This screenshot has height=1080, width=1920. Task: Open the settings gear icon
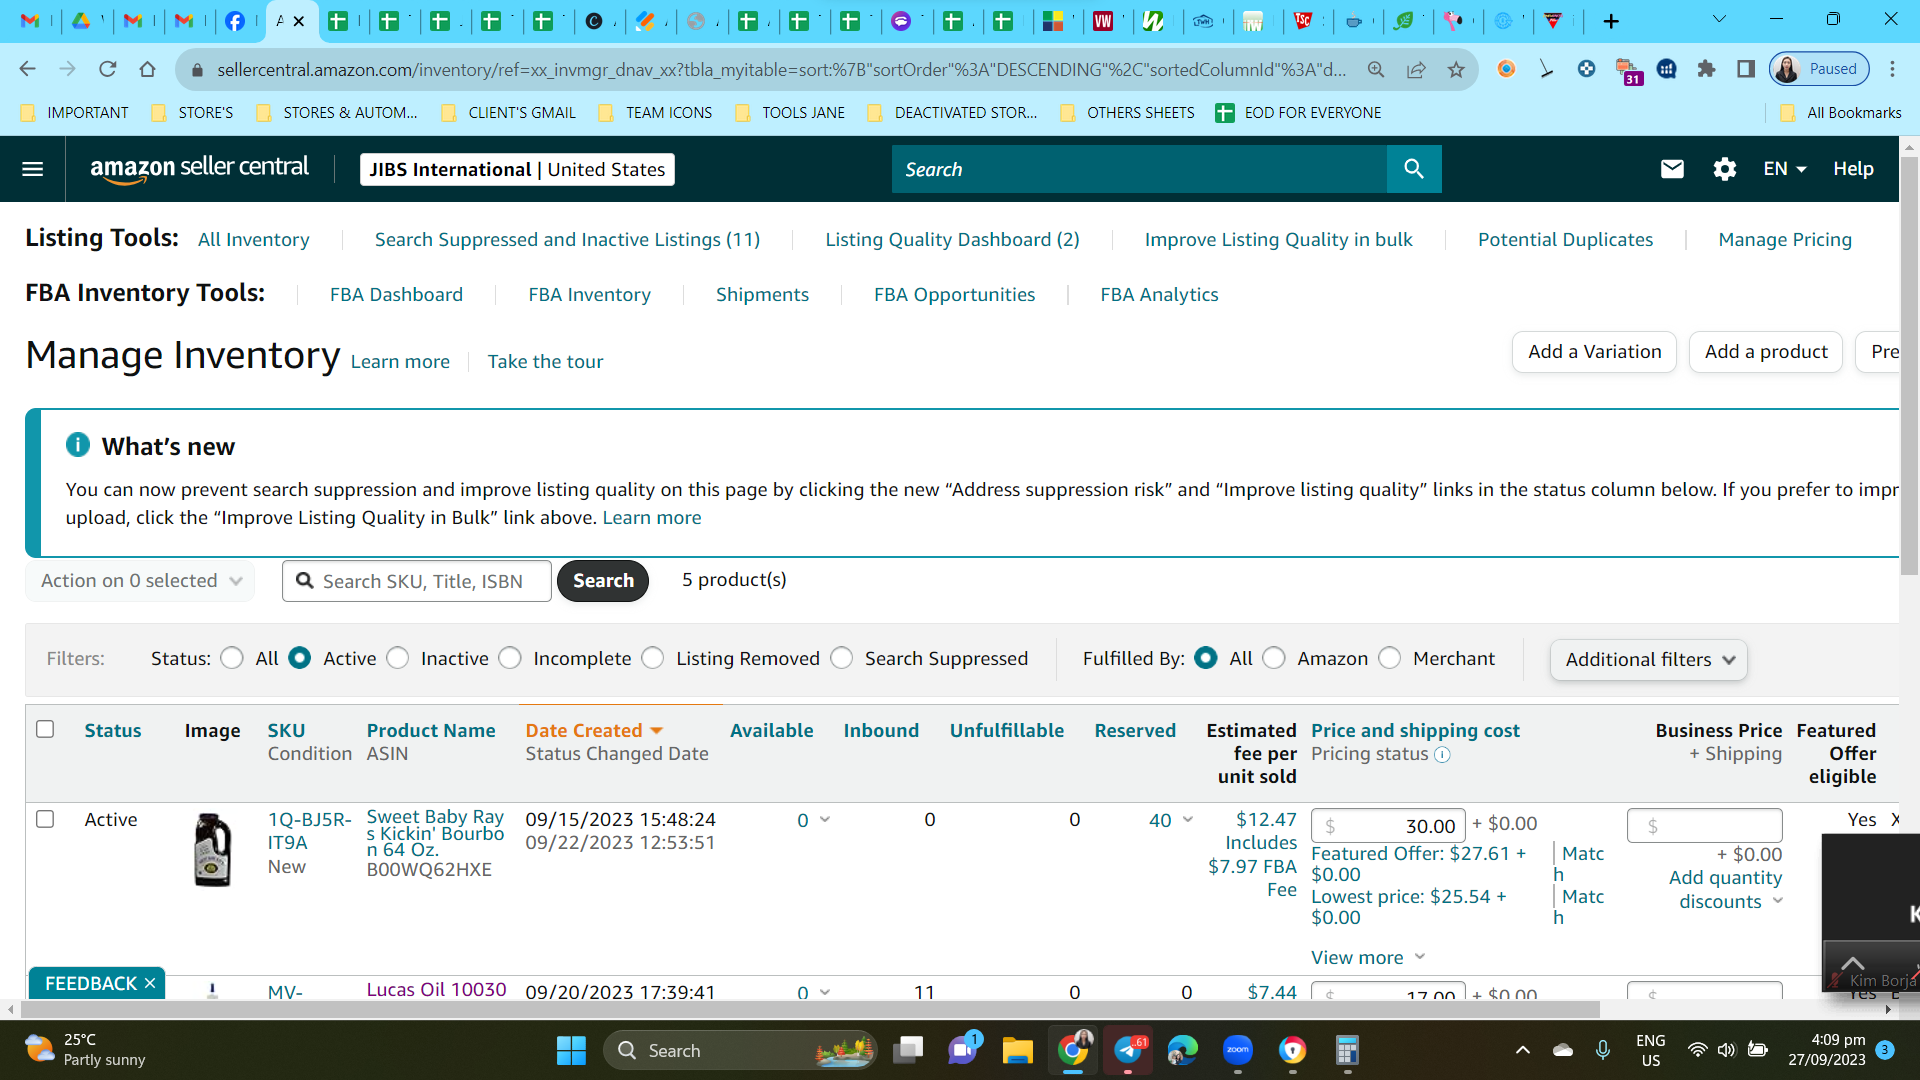pyautogui.click(x=1724, y=169)
